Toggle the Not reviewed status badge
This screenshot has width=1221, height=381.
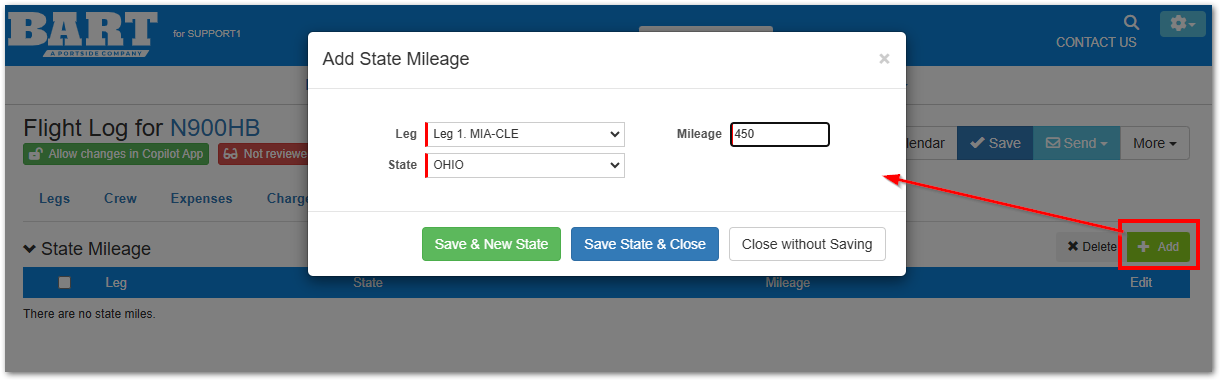(x=262, y=154)
